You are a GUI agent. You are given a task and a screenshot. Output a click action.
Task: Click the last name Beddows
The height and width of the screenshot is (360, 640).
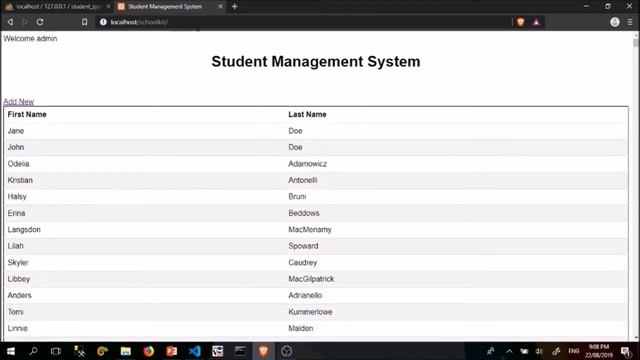[x=304, y=213]
